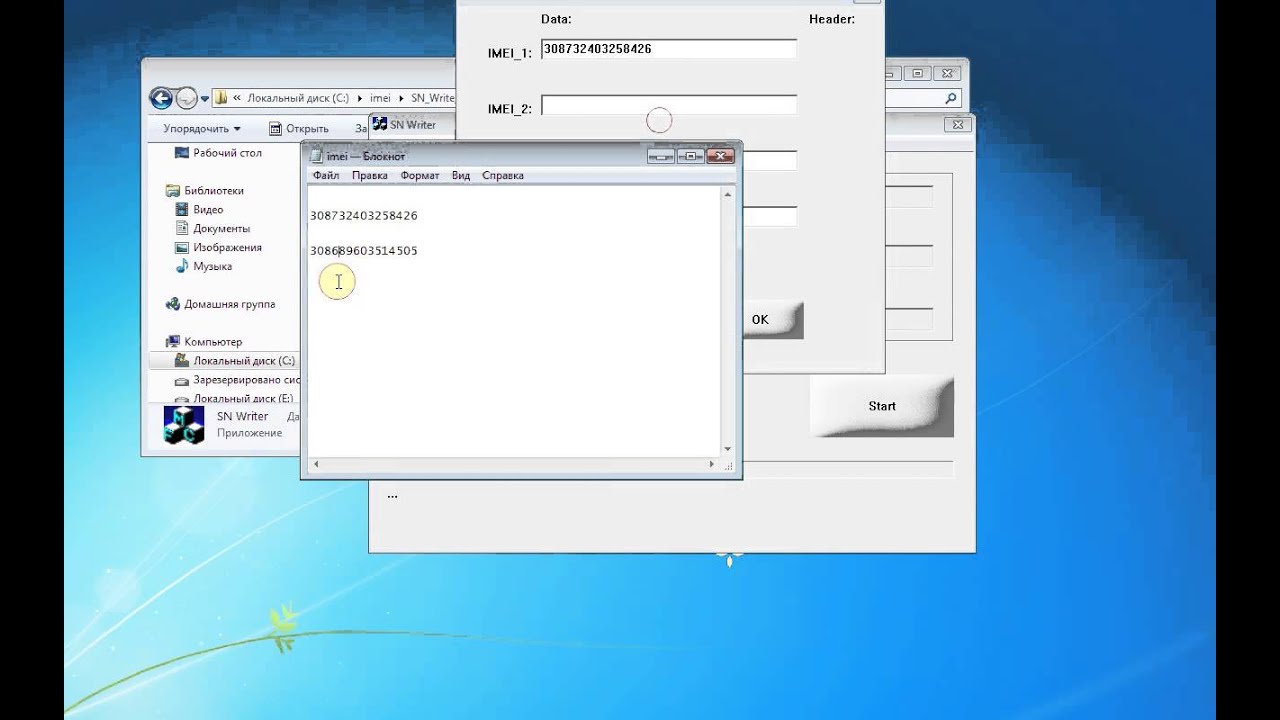Click the Видео library icon
Viewport: 1280px width, 720px height.
tap(182, 209)
